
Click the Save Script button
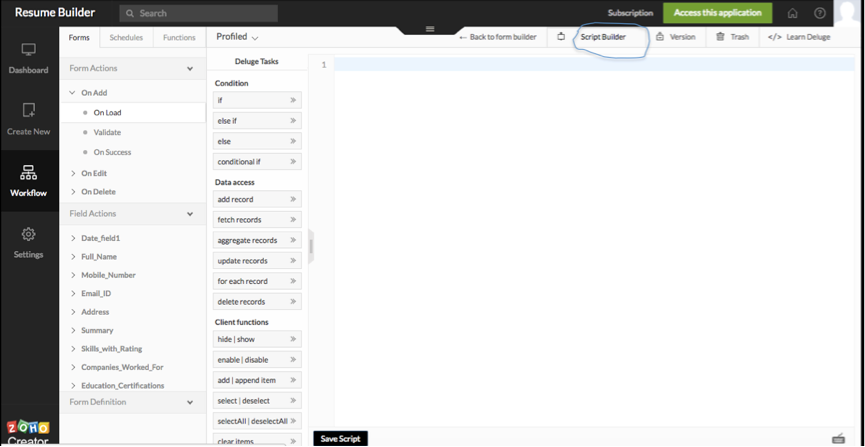(x=340, y=439)
